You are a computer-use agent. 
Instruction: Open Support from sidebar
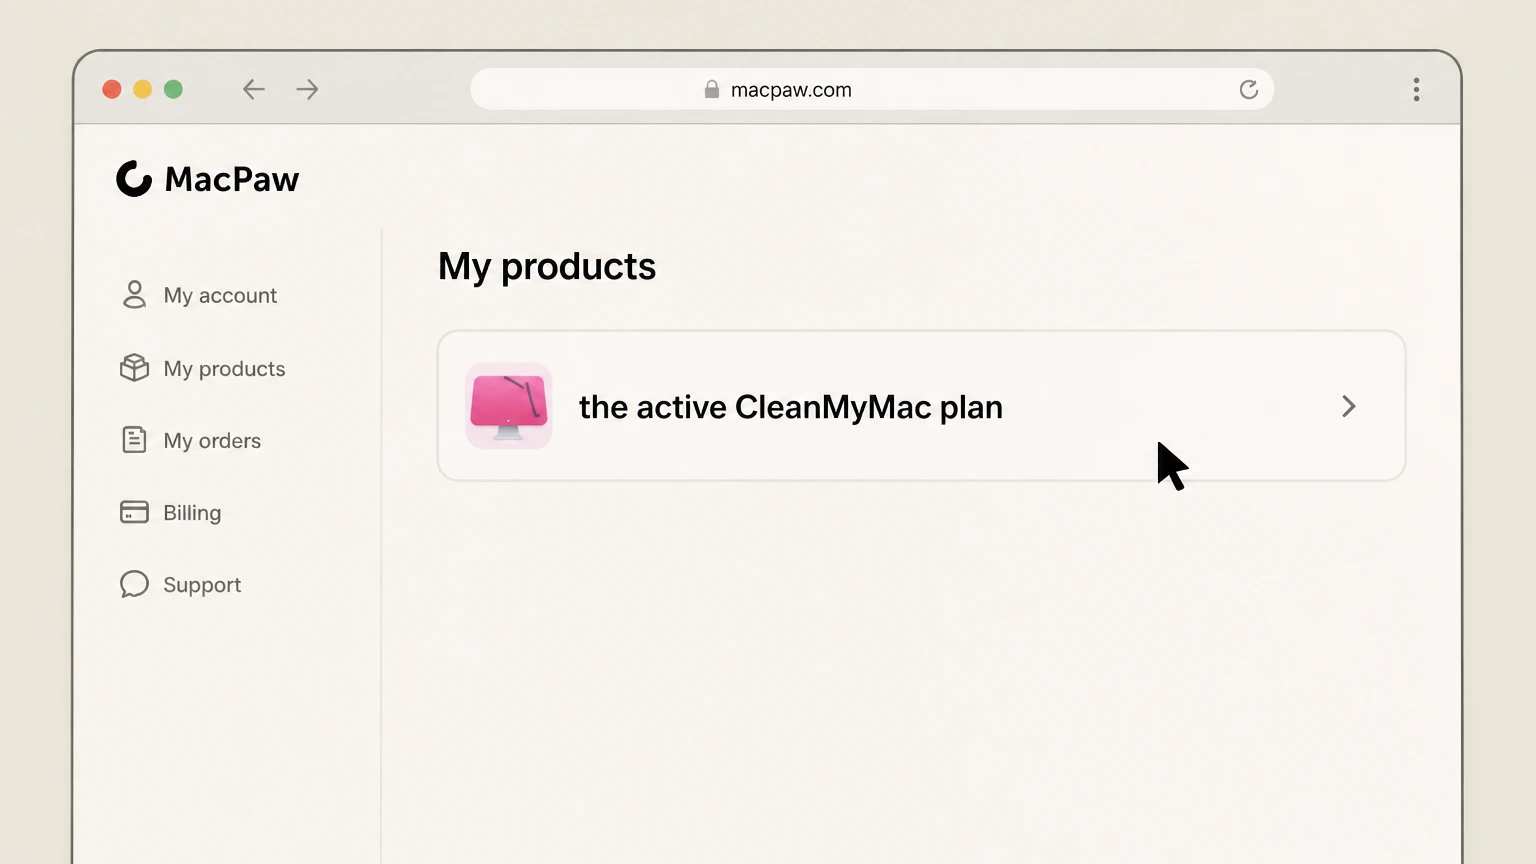[x=202, y=584]
